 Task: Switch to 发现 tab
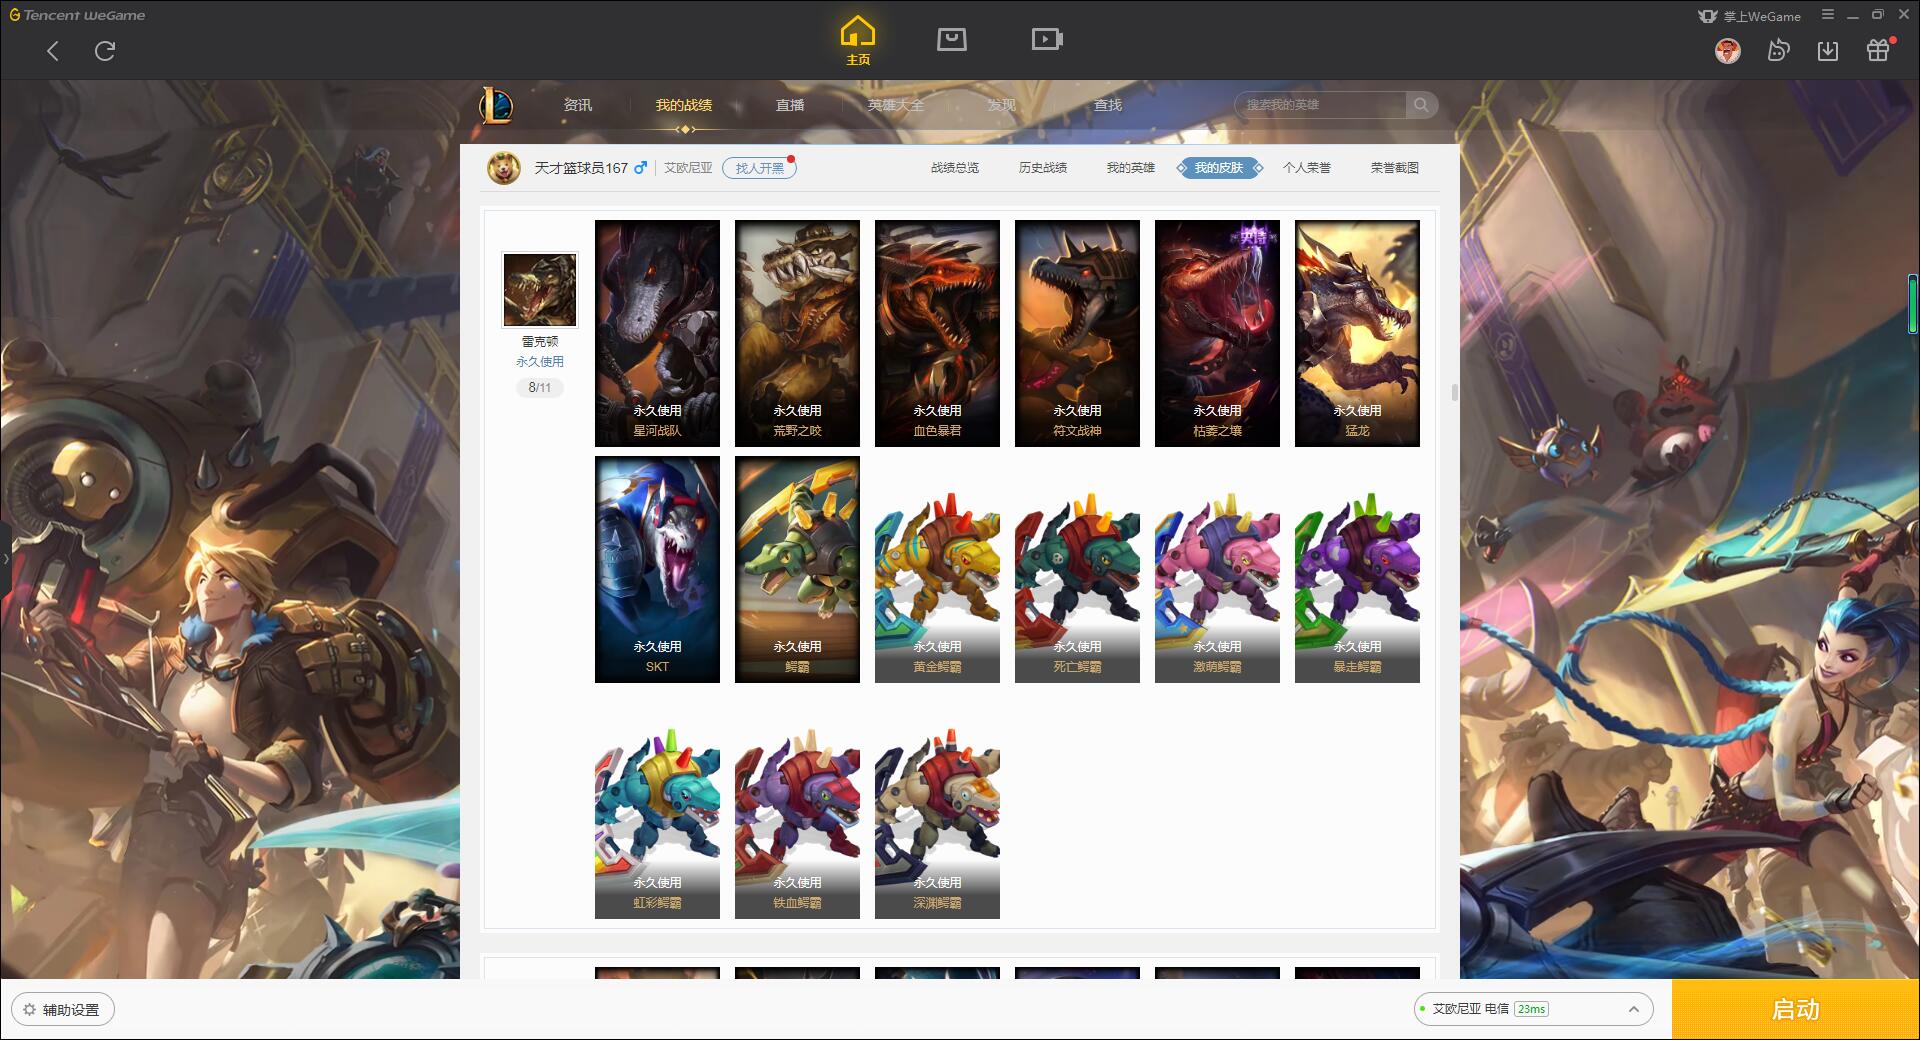pos(1002,105)
